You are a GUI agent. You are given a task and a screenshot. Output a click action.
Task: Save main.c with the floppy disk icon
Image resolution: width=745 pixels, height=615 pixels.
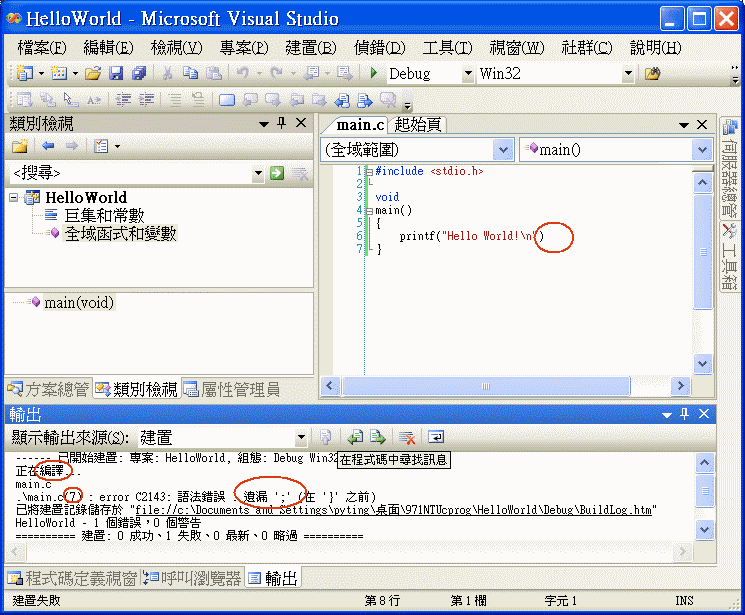click(x=116, y=73)
